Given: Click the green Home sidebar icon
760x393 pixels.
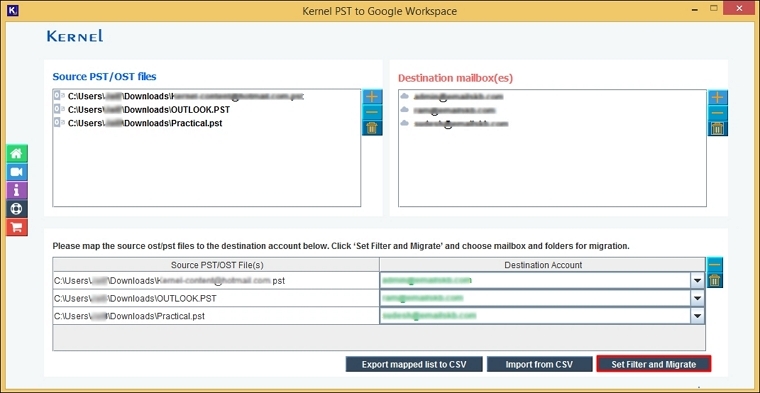Looking at the screenshot, I should [x=16, y=154].
